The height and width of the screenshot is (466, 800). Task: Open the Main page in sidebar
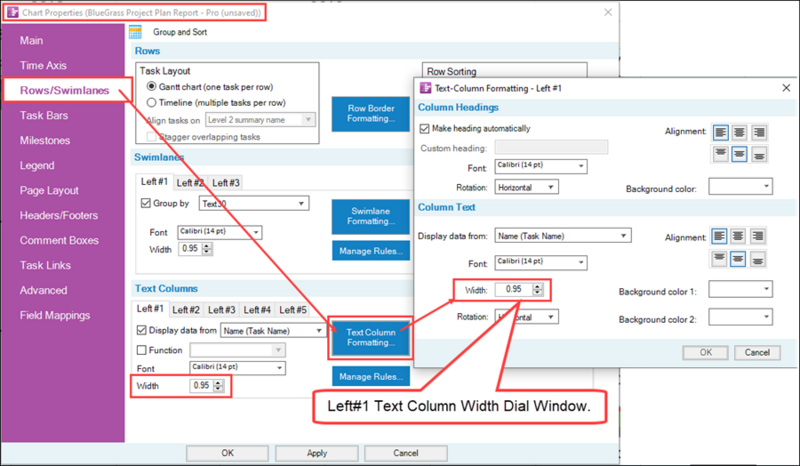(31, 40)
